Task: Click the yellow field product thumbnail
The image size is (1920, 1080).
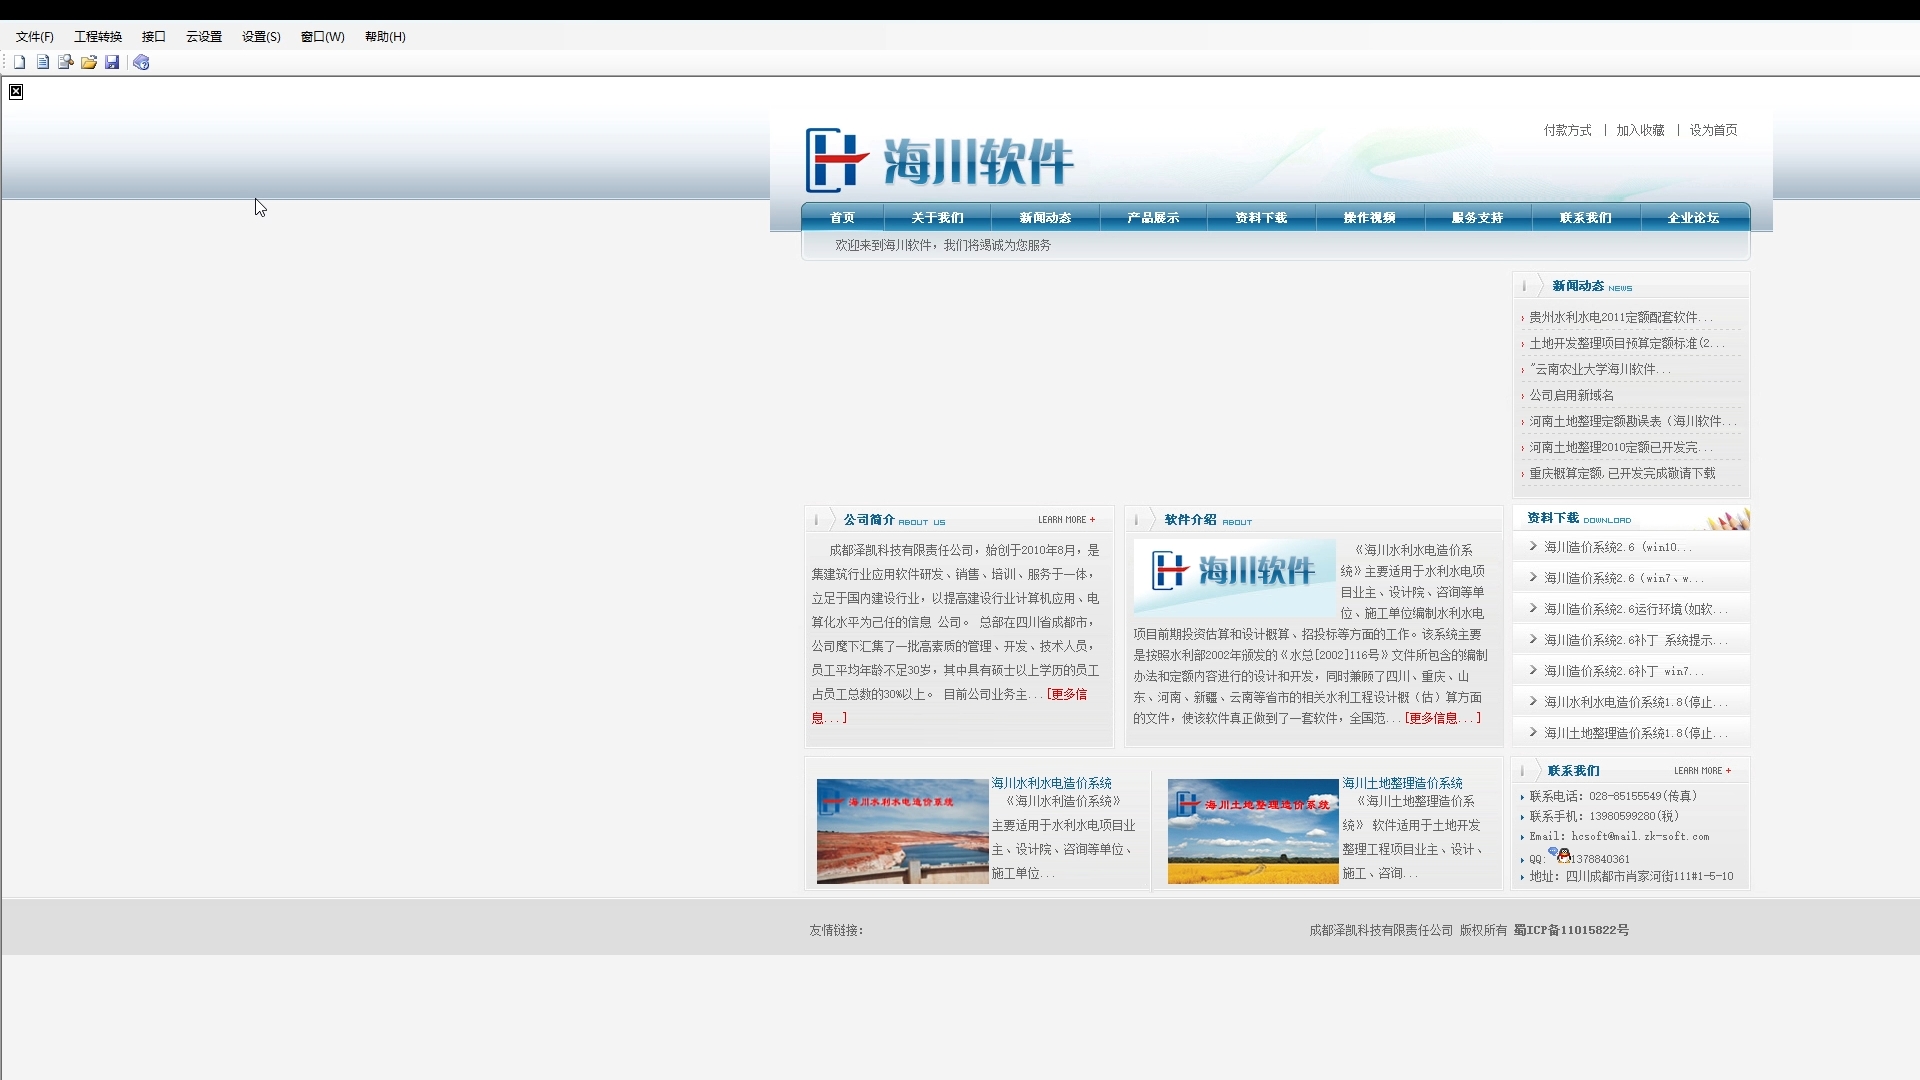Action: (x=1253, y=831)
